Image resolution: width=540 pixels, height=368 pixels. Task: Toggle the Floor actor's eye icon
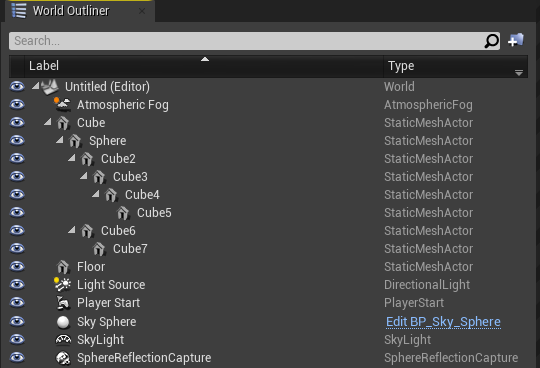17,266
